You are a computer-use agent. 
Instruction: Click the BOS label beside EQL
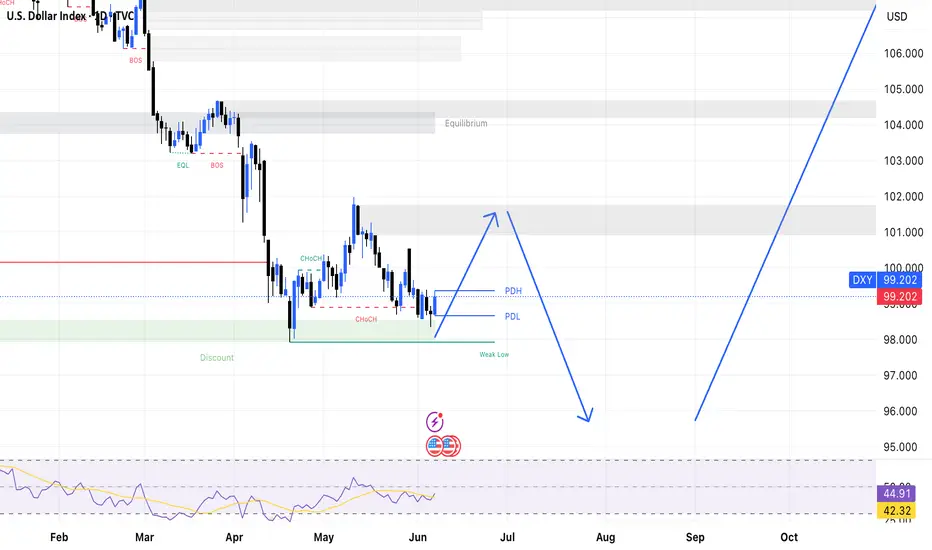[x=217, y=165]
